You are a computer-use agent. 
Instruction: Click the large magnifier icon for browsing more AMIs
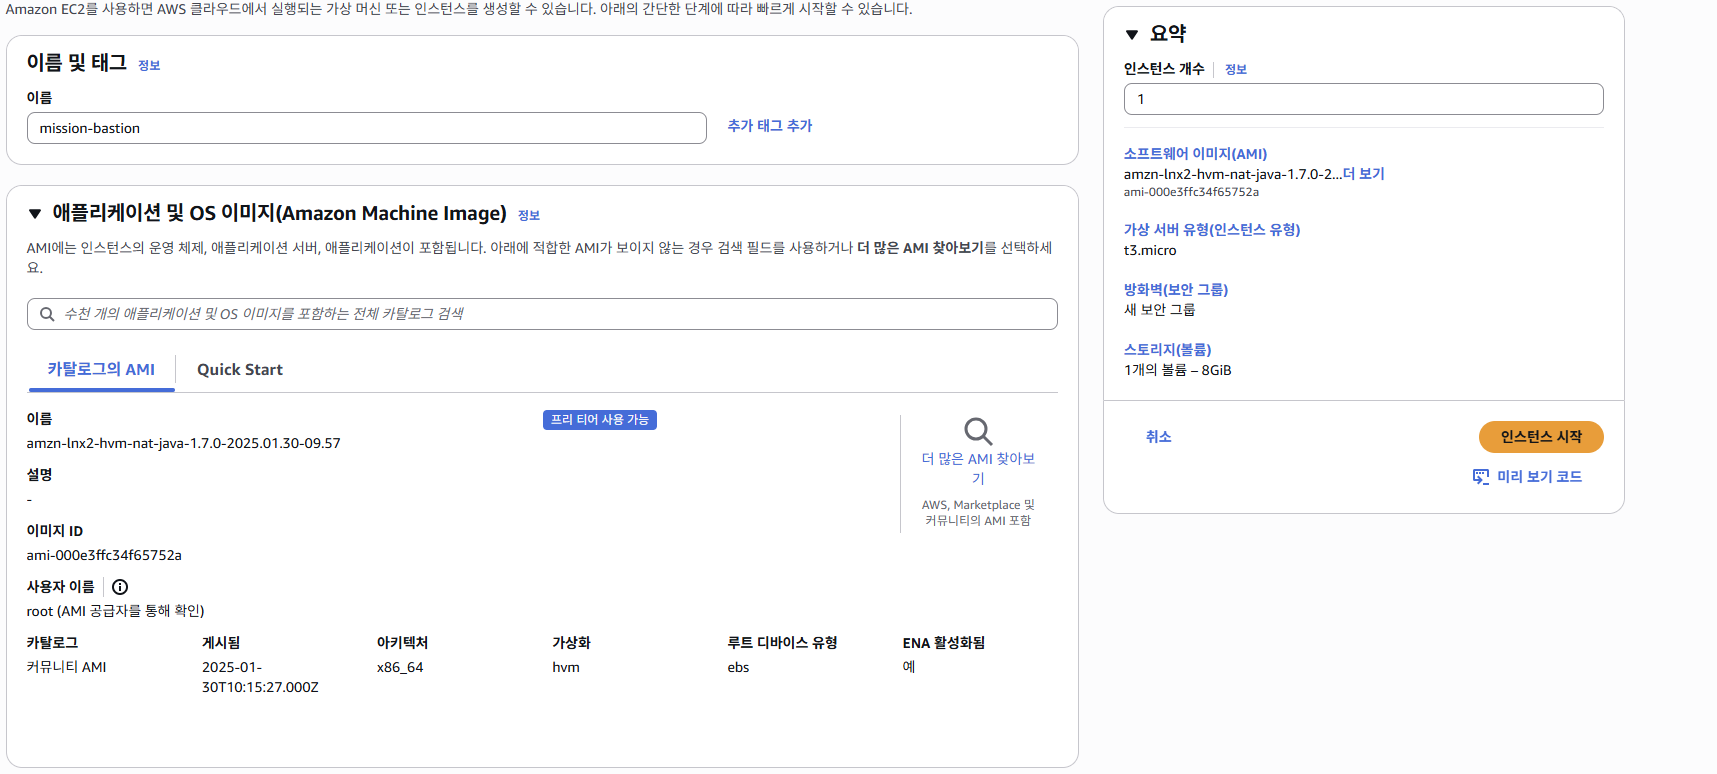(x=977, y=431)
